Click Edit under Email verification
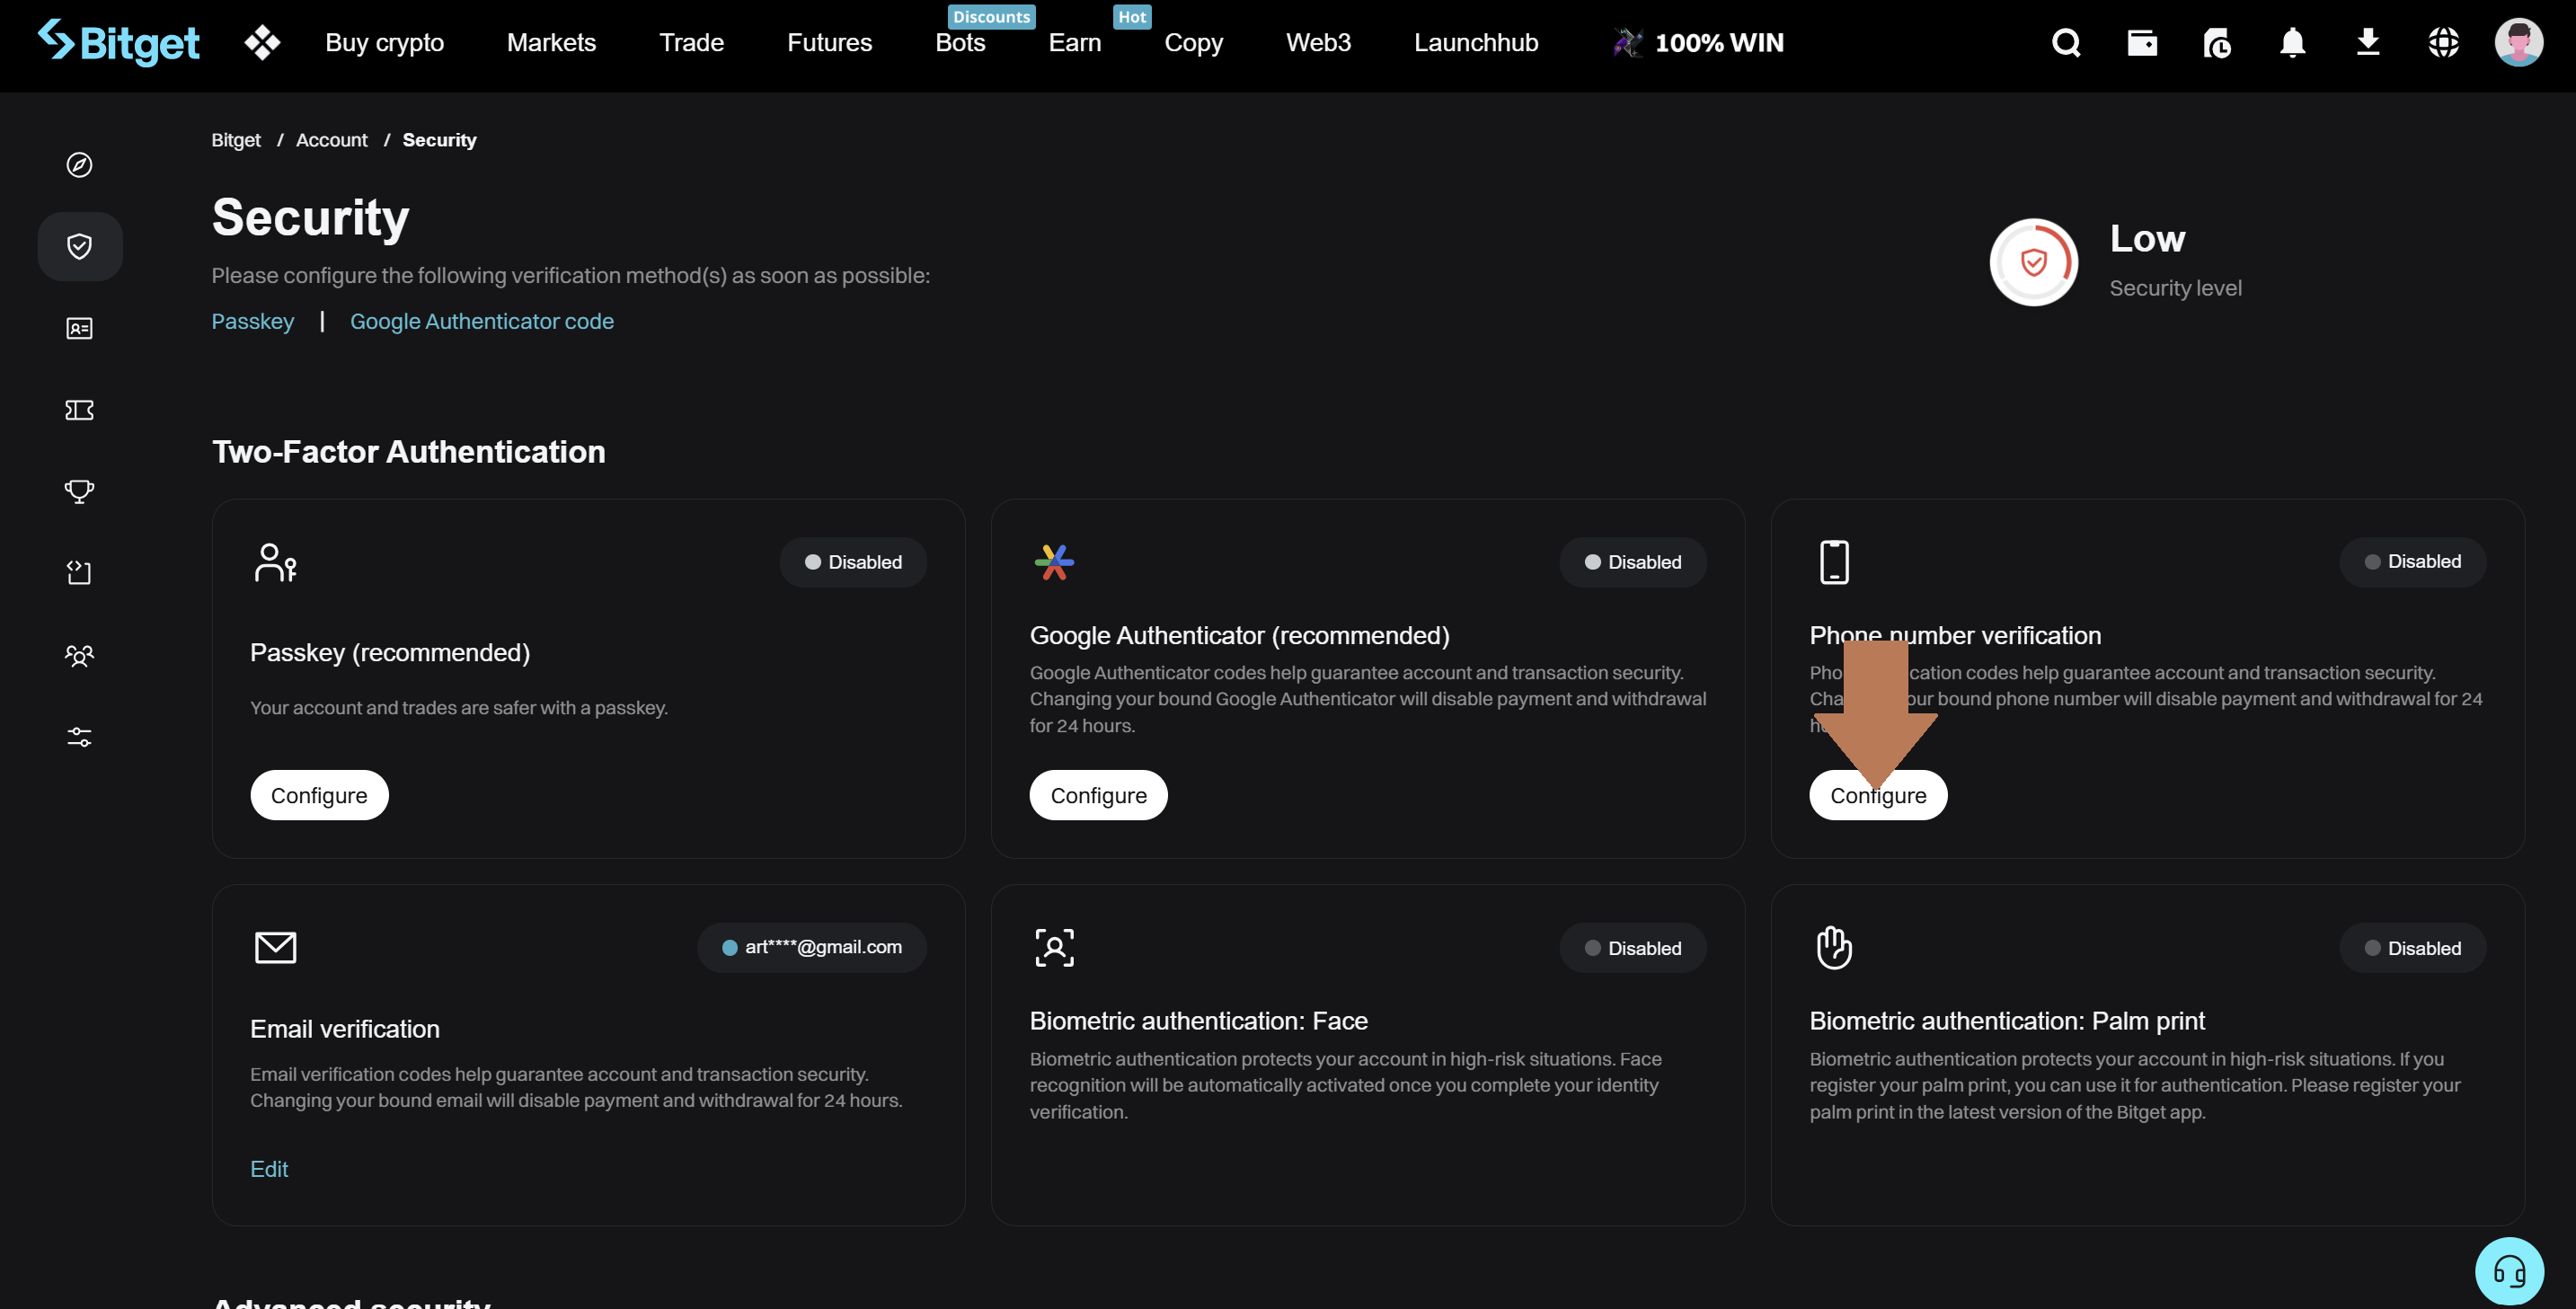This screenshot has width=2576, height=1309. (268, 1169)
